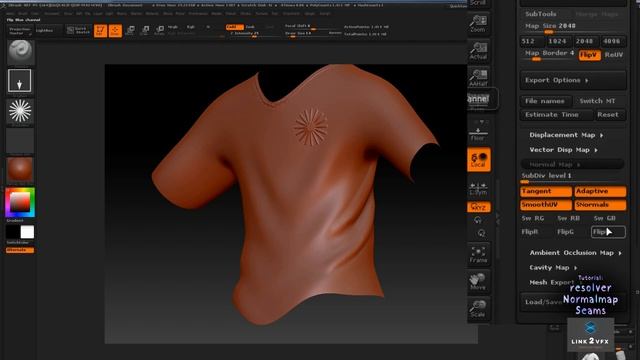Toggle the Local symmetry button
640x360 pixels.
(x=479, y=160)
